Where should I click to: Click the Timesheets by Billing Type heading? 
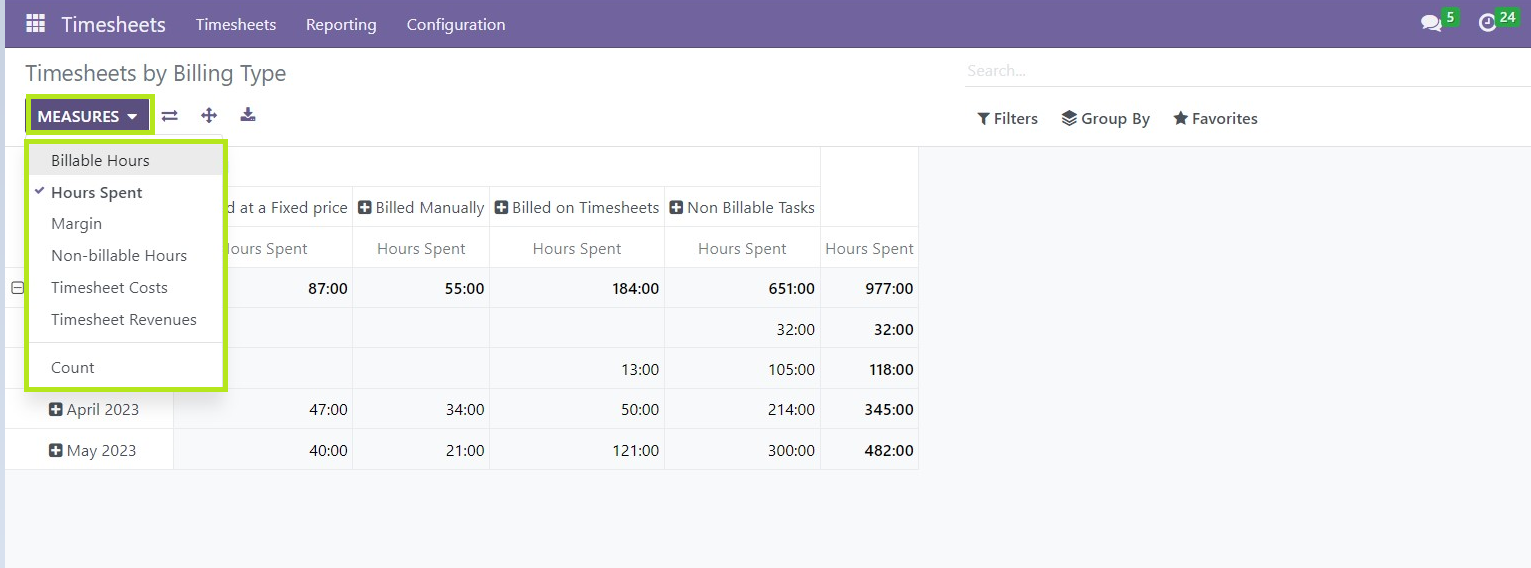point(156,73)
